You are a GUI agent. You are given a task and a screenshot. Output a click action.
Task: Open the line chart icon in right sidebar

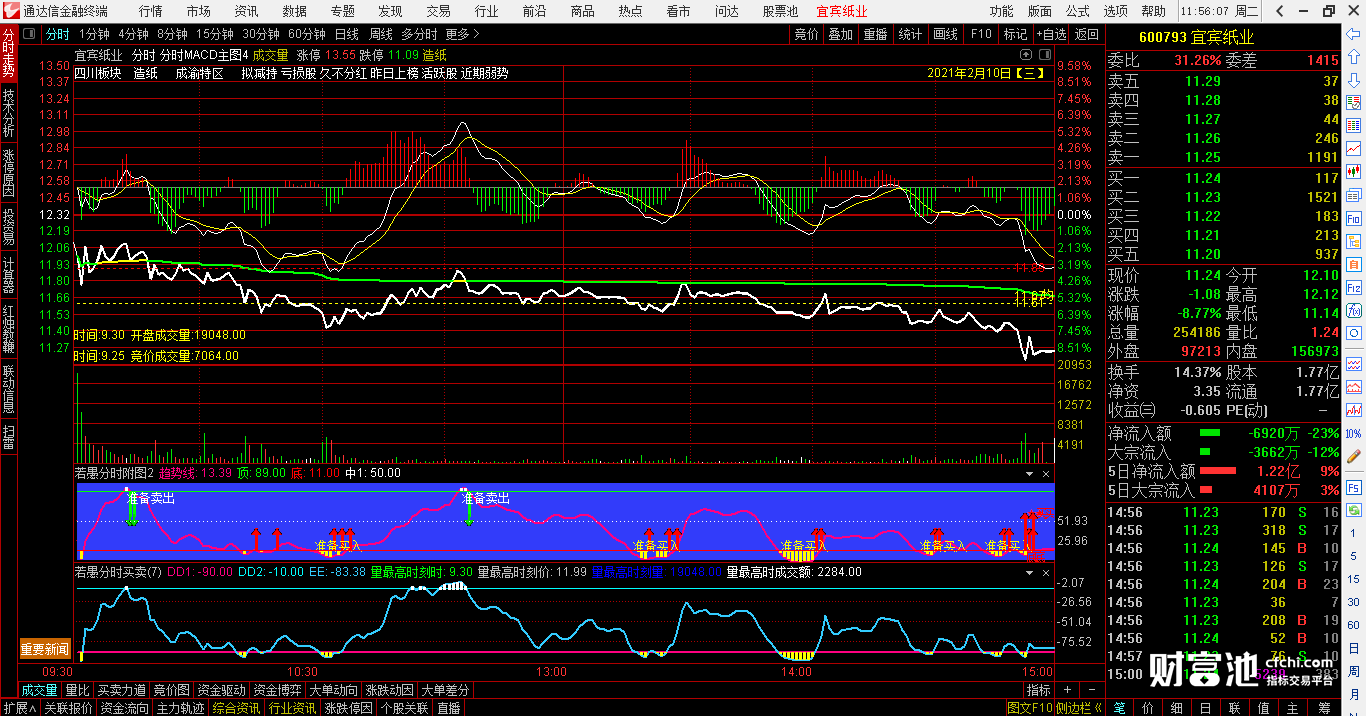1353,147
